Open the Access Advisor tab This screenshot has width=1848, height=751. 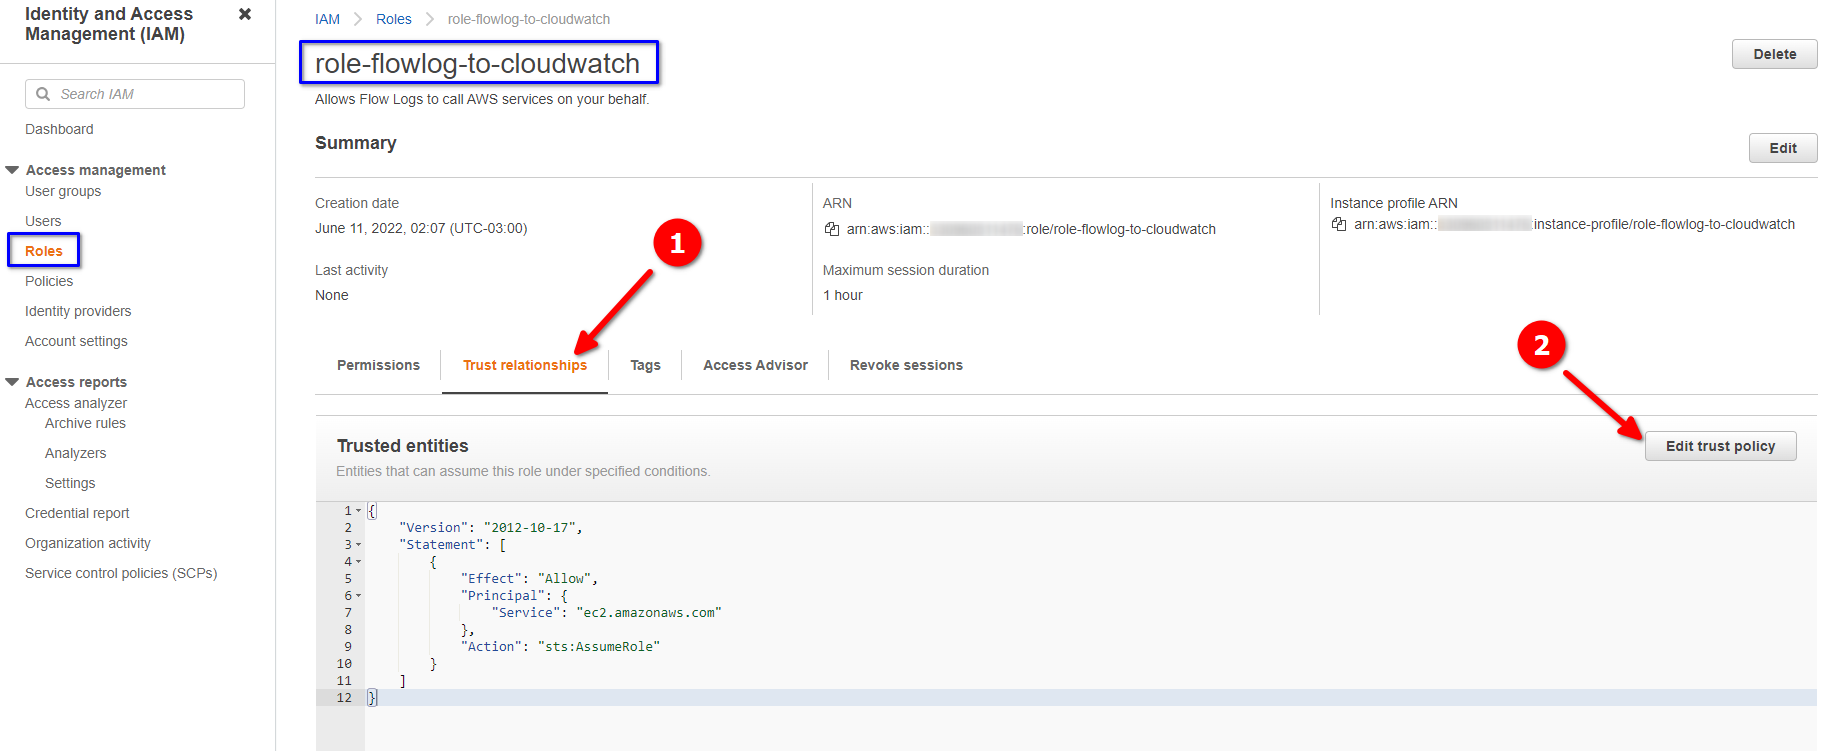coord(755,365)
